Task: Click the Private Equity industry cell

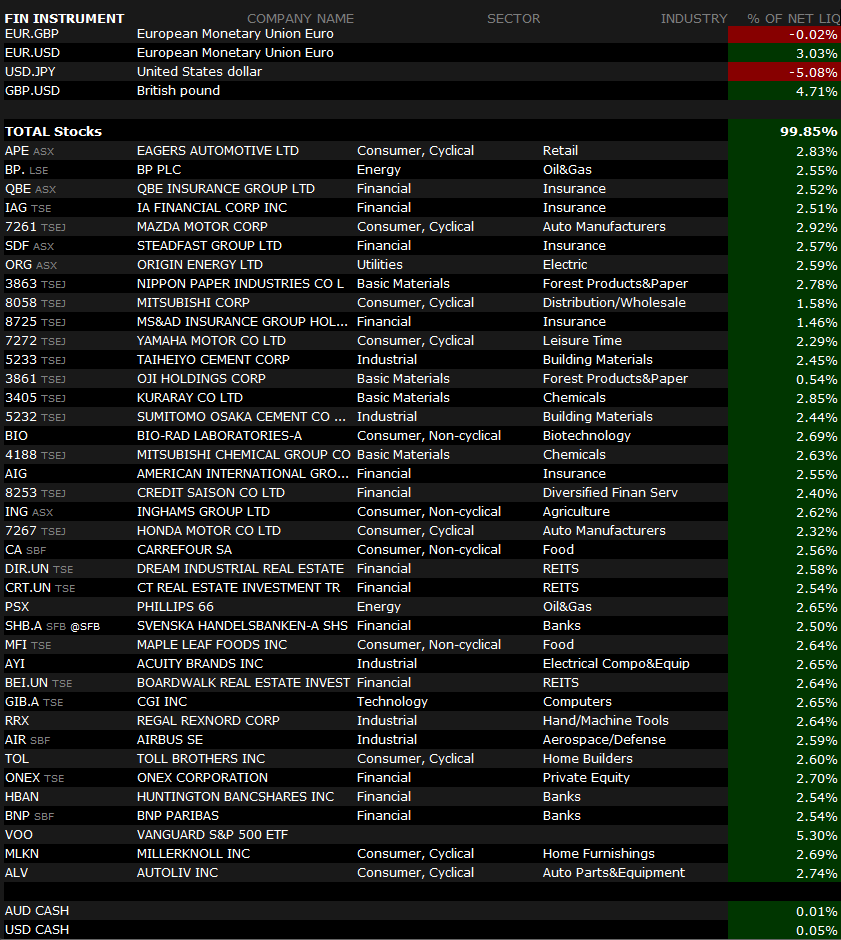Action: click(586, 778)
